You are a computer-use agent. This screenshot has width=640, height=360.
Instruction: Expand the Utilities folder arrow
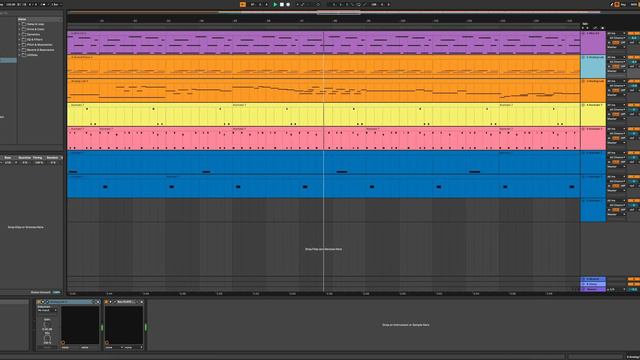click(19, 55)
